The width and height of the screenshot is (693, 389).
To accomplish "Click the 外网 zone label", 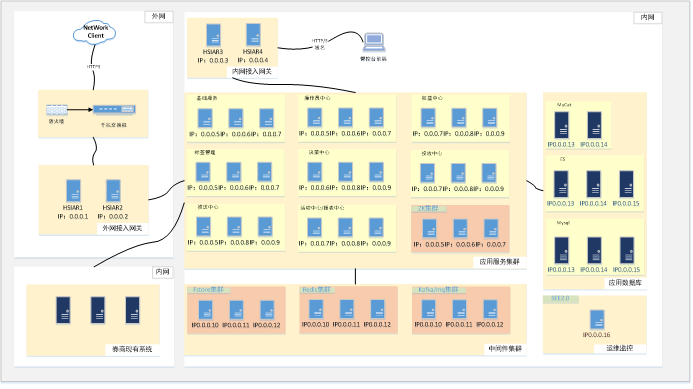I will 159,16.
